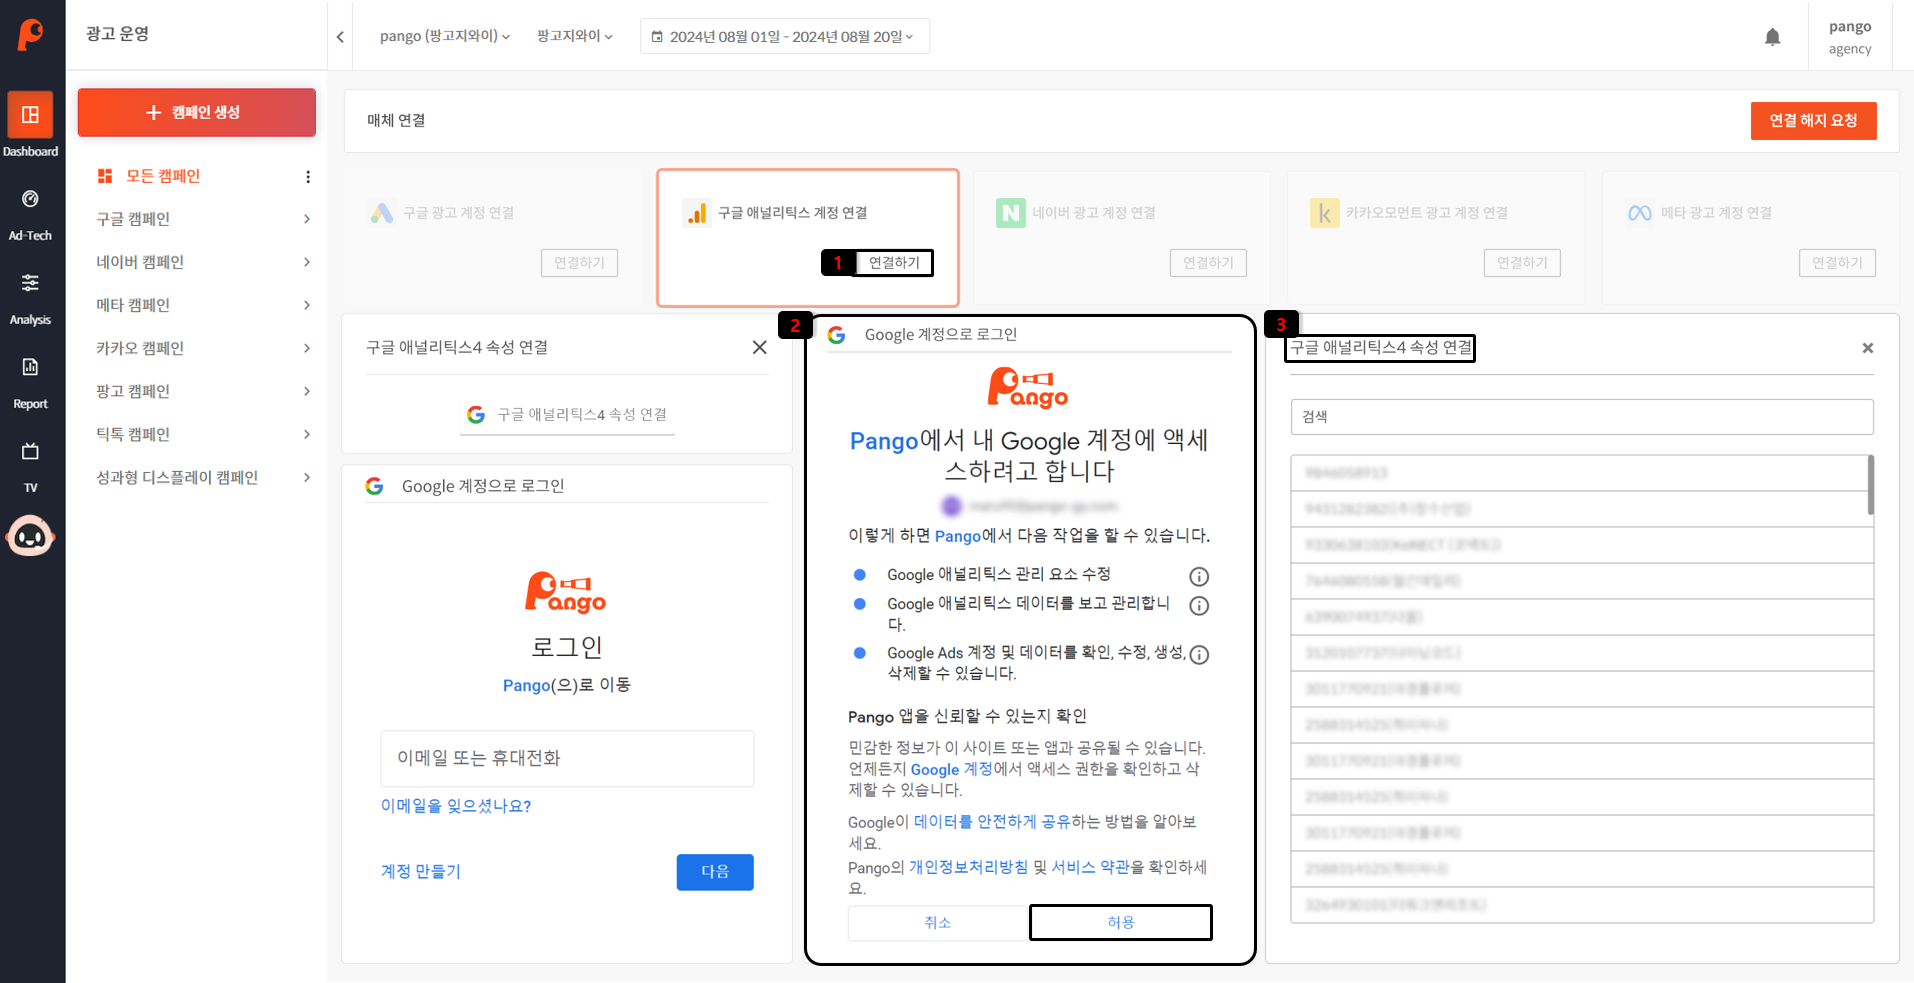Click the 연결 해지 요청 button
The height and width of the screenshot is (983, 1914).
1813,121
